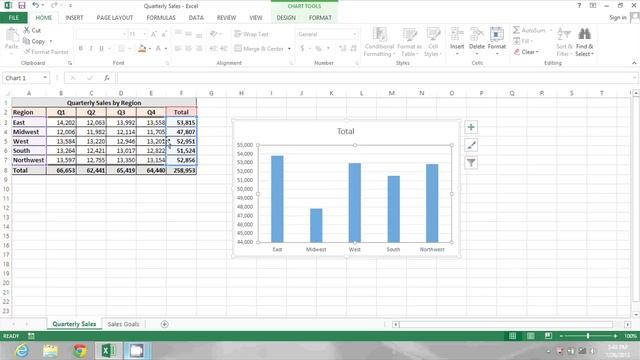Viewport: 640px width, 360px height.
Task: Undo the last action
Action: (x=36, y=5)
